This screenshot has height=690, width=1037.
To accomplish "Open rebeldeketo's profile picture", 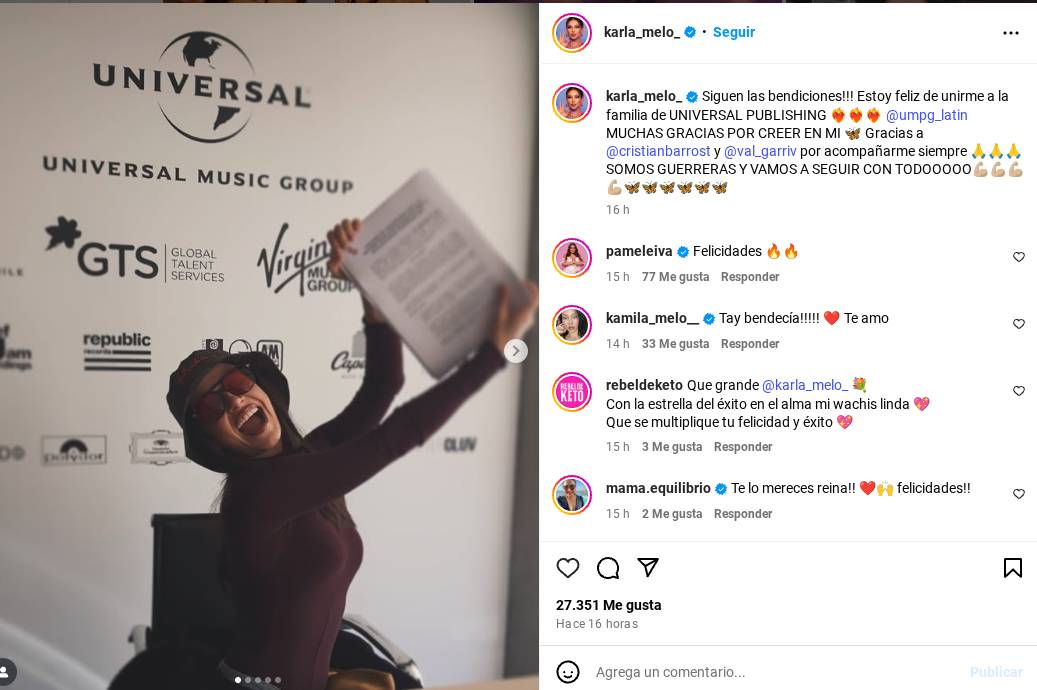I will point(572,392).
